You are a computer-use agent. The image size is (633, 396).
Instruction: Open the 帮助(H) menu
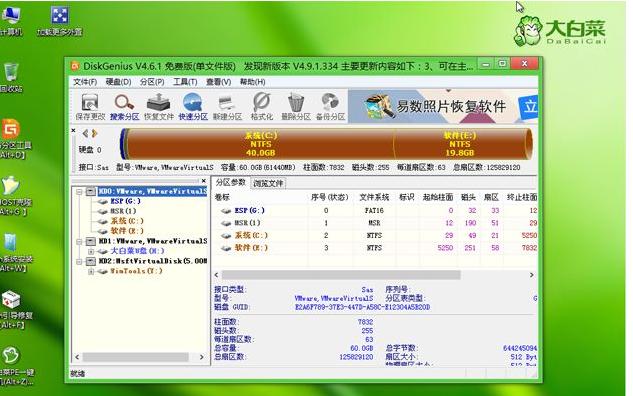point(252,82)
